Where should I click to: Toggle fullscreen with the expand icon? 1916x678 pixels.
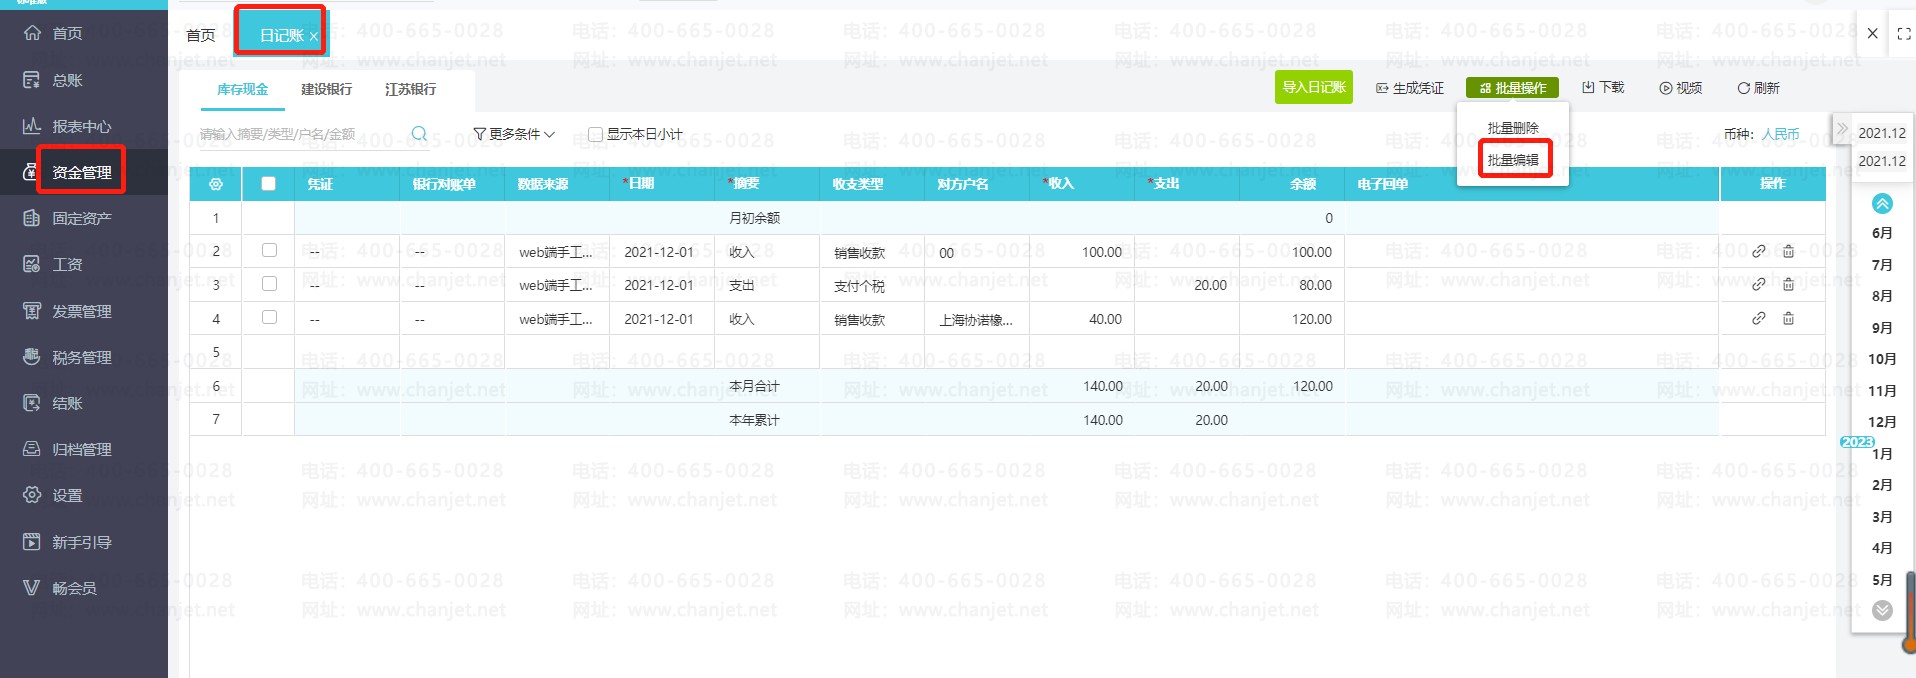click(1904, 34)
